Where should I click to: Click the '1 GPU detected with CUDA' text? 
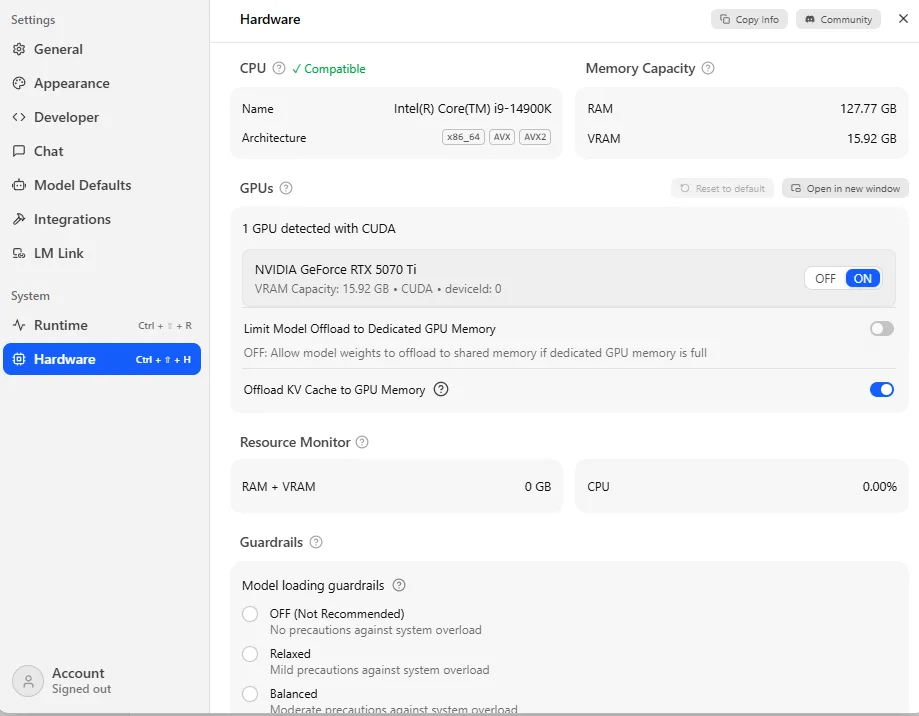[x=319, y=229]
